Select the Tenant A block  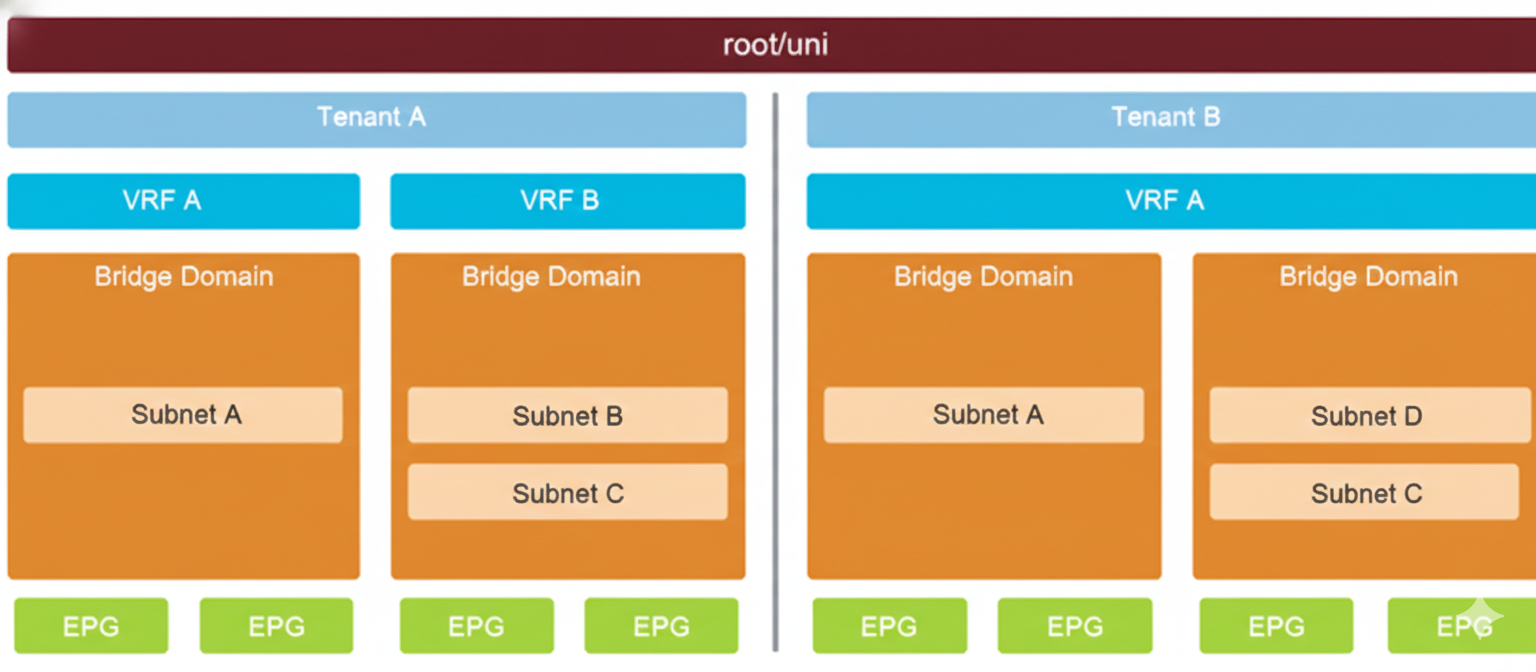pos(376,118)
